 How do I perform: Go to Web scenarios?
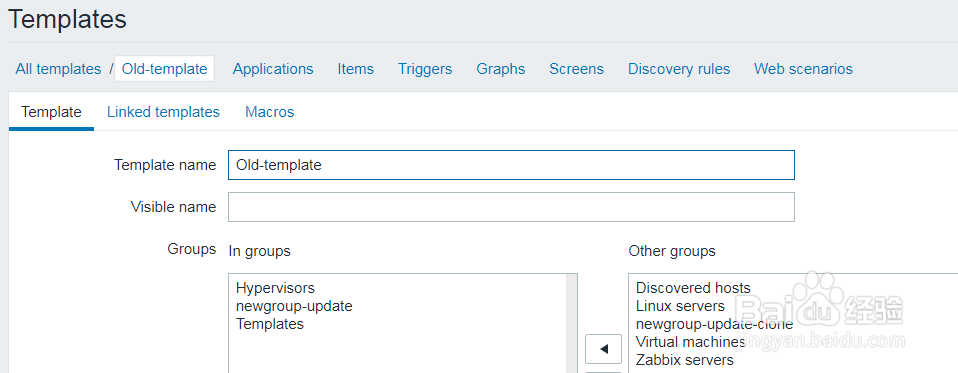point(803,69)
